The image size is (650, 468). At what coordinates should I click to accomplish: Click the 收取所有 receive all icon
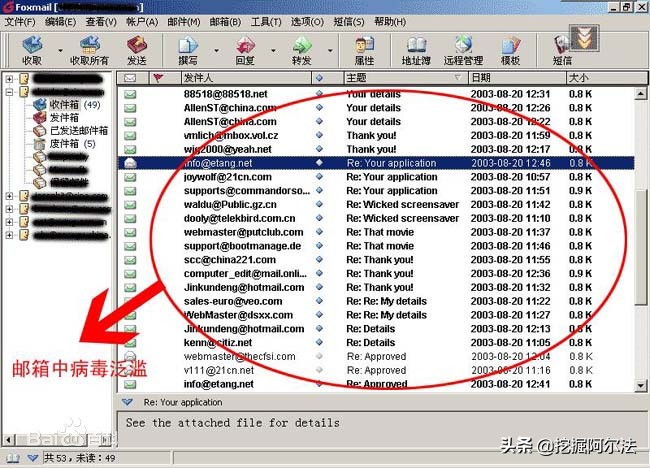click(89, 45)
